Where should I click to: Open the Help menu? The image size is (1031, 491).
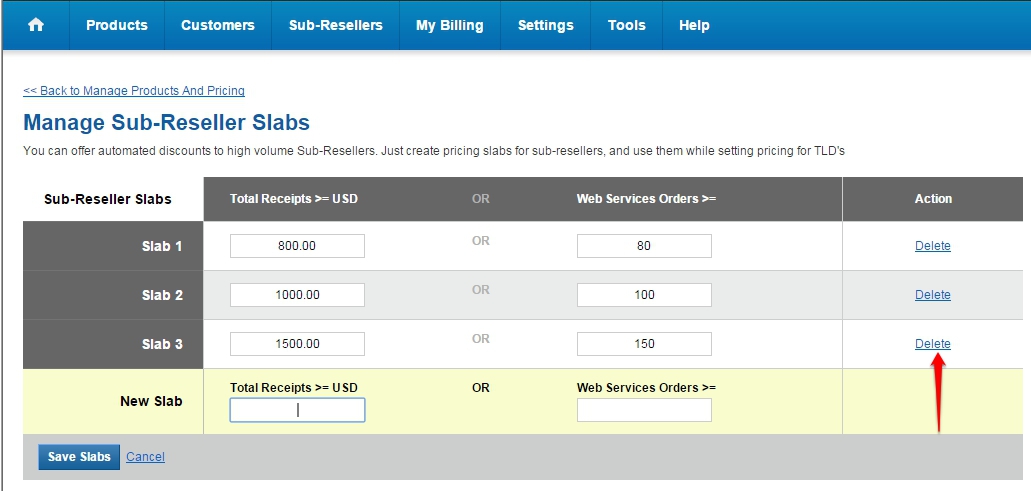[694, 25]
